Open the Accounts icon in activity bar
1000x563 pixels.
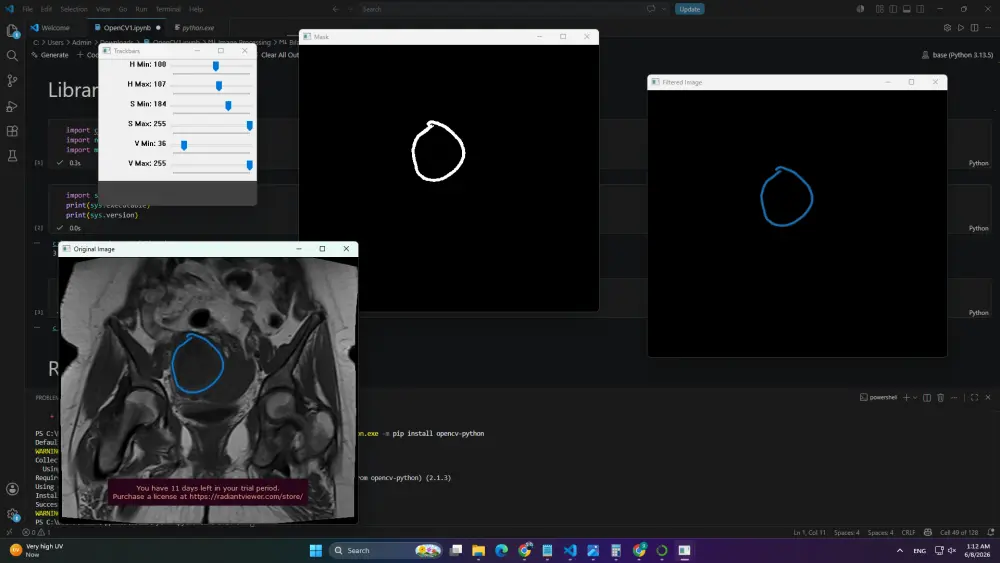[12, 489]
